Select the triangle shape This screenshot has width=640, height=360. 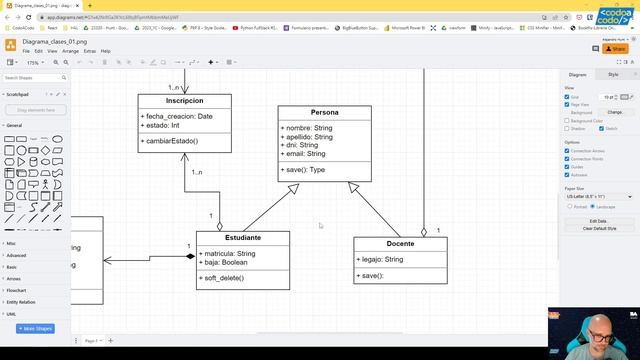pos(21,162)
